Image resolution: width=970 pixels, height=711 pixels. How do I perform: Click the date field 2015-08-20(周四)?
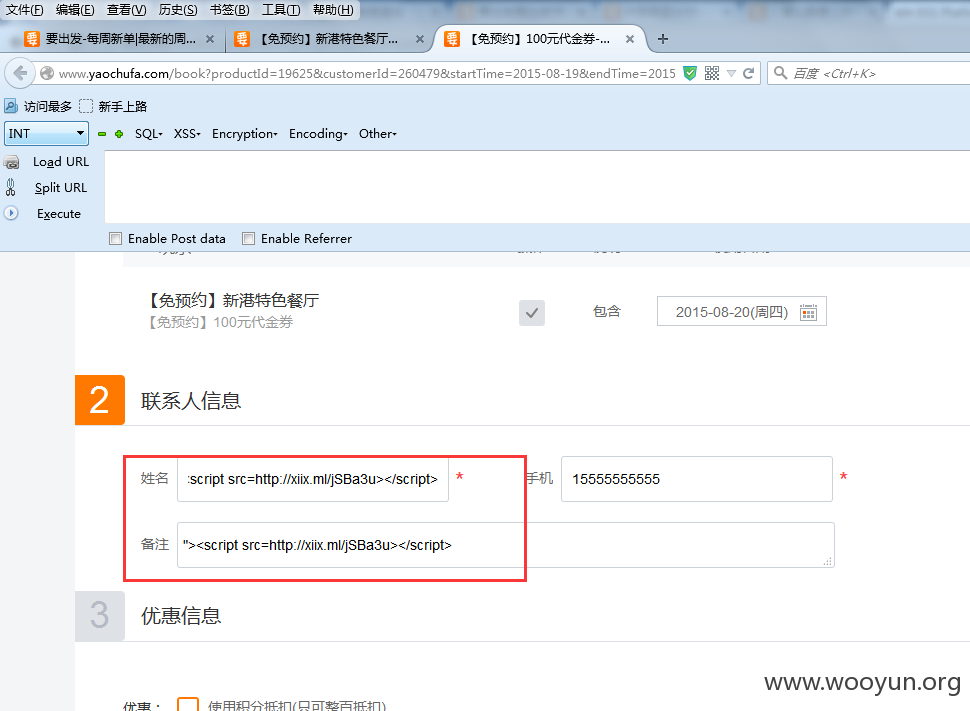[x=741, y=311]
